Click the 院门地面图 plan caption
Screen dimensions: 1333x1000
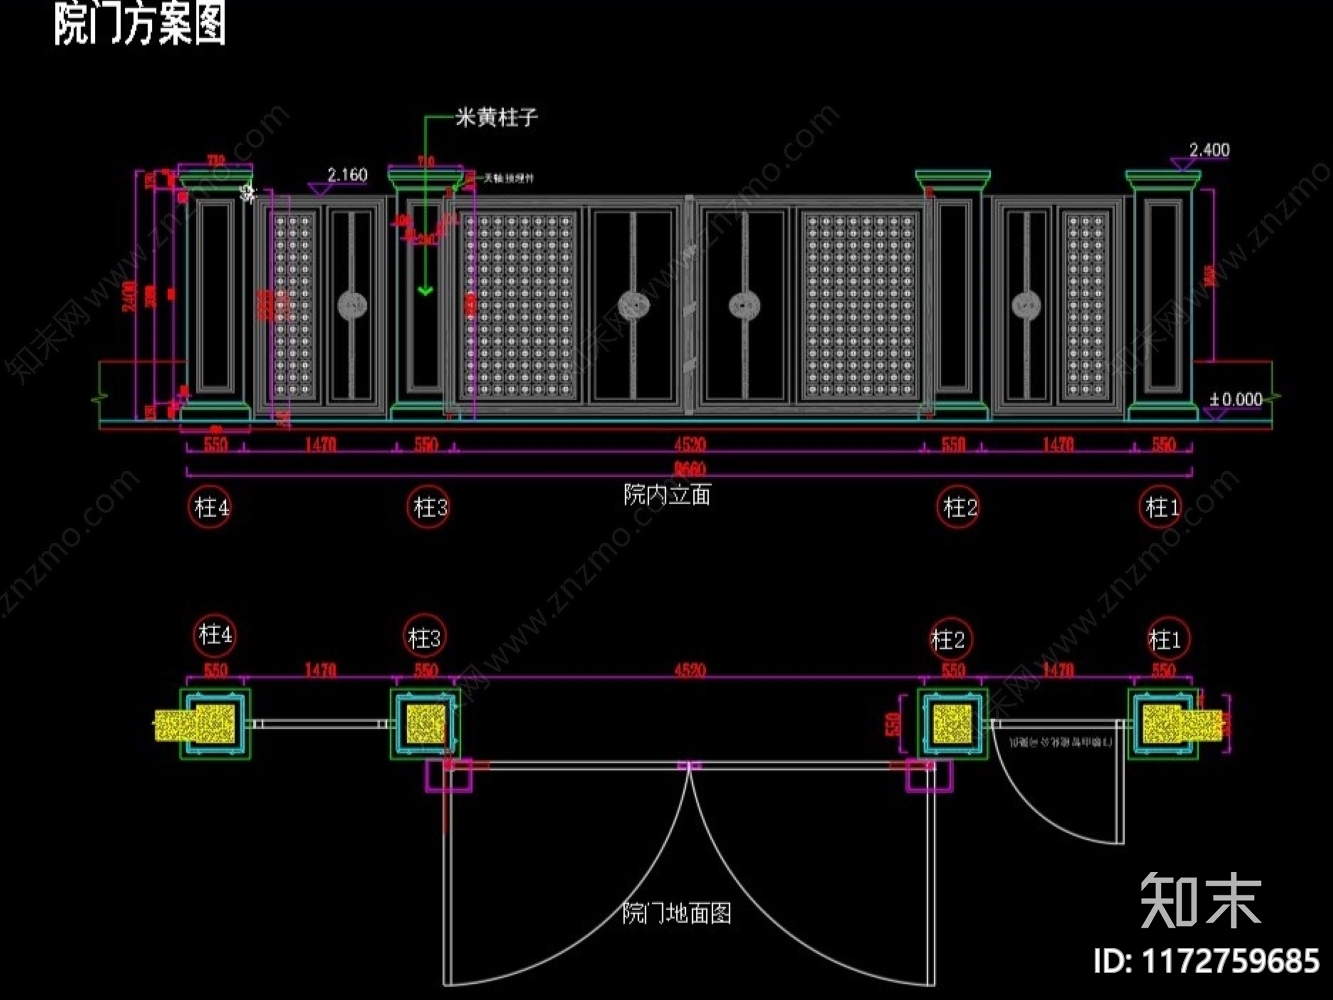click(x=677, y=912)
